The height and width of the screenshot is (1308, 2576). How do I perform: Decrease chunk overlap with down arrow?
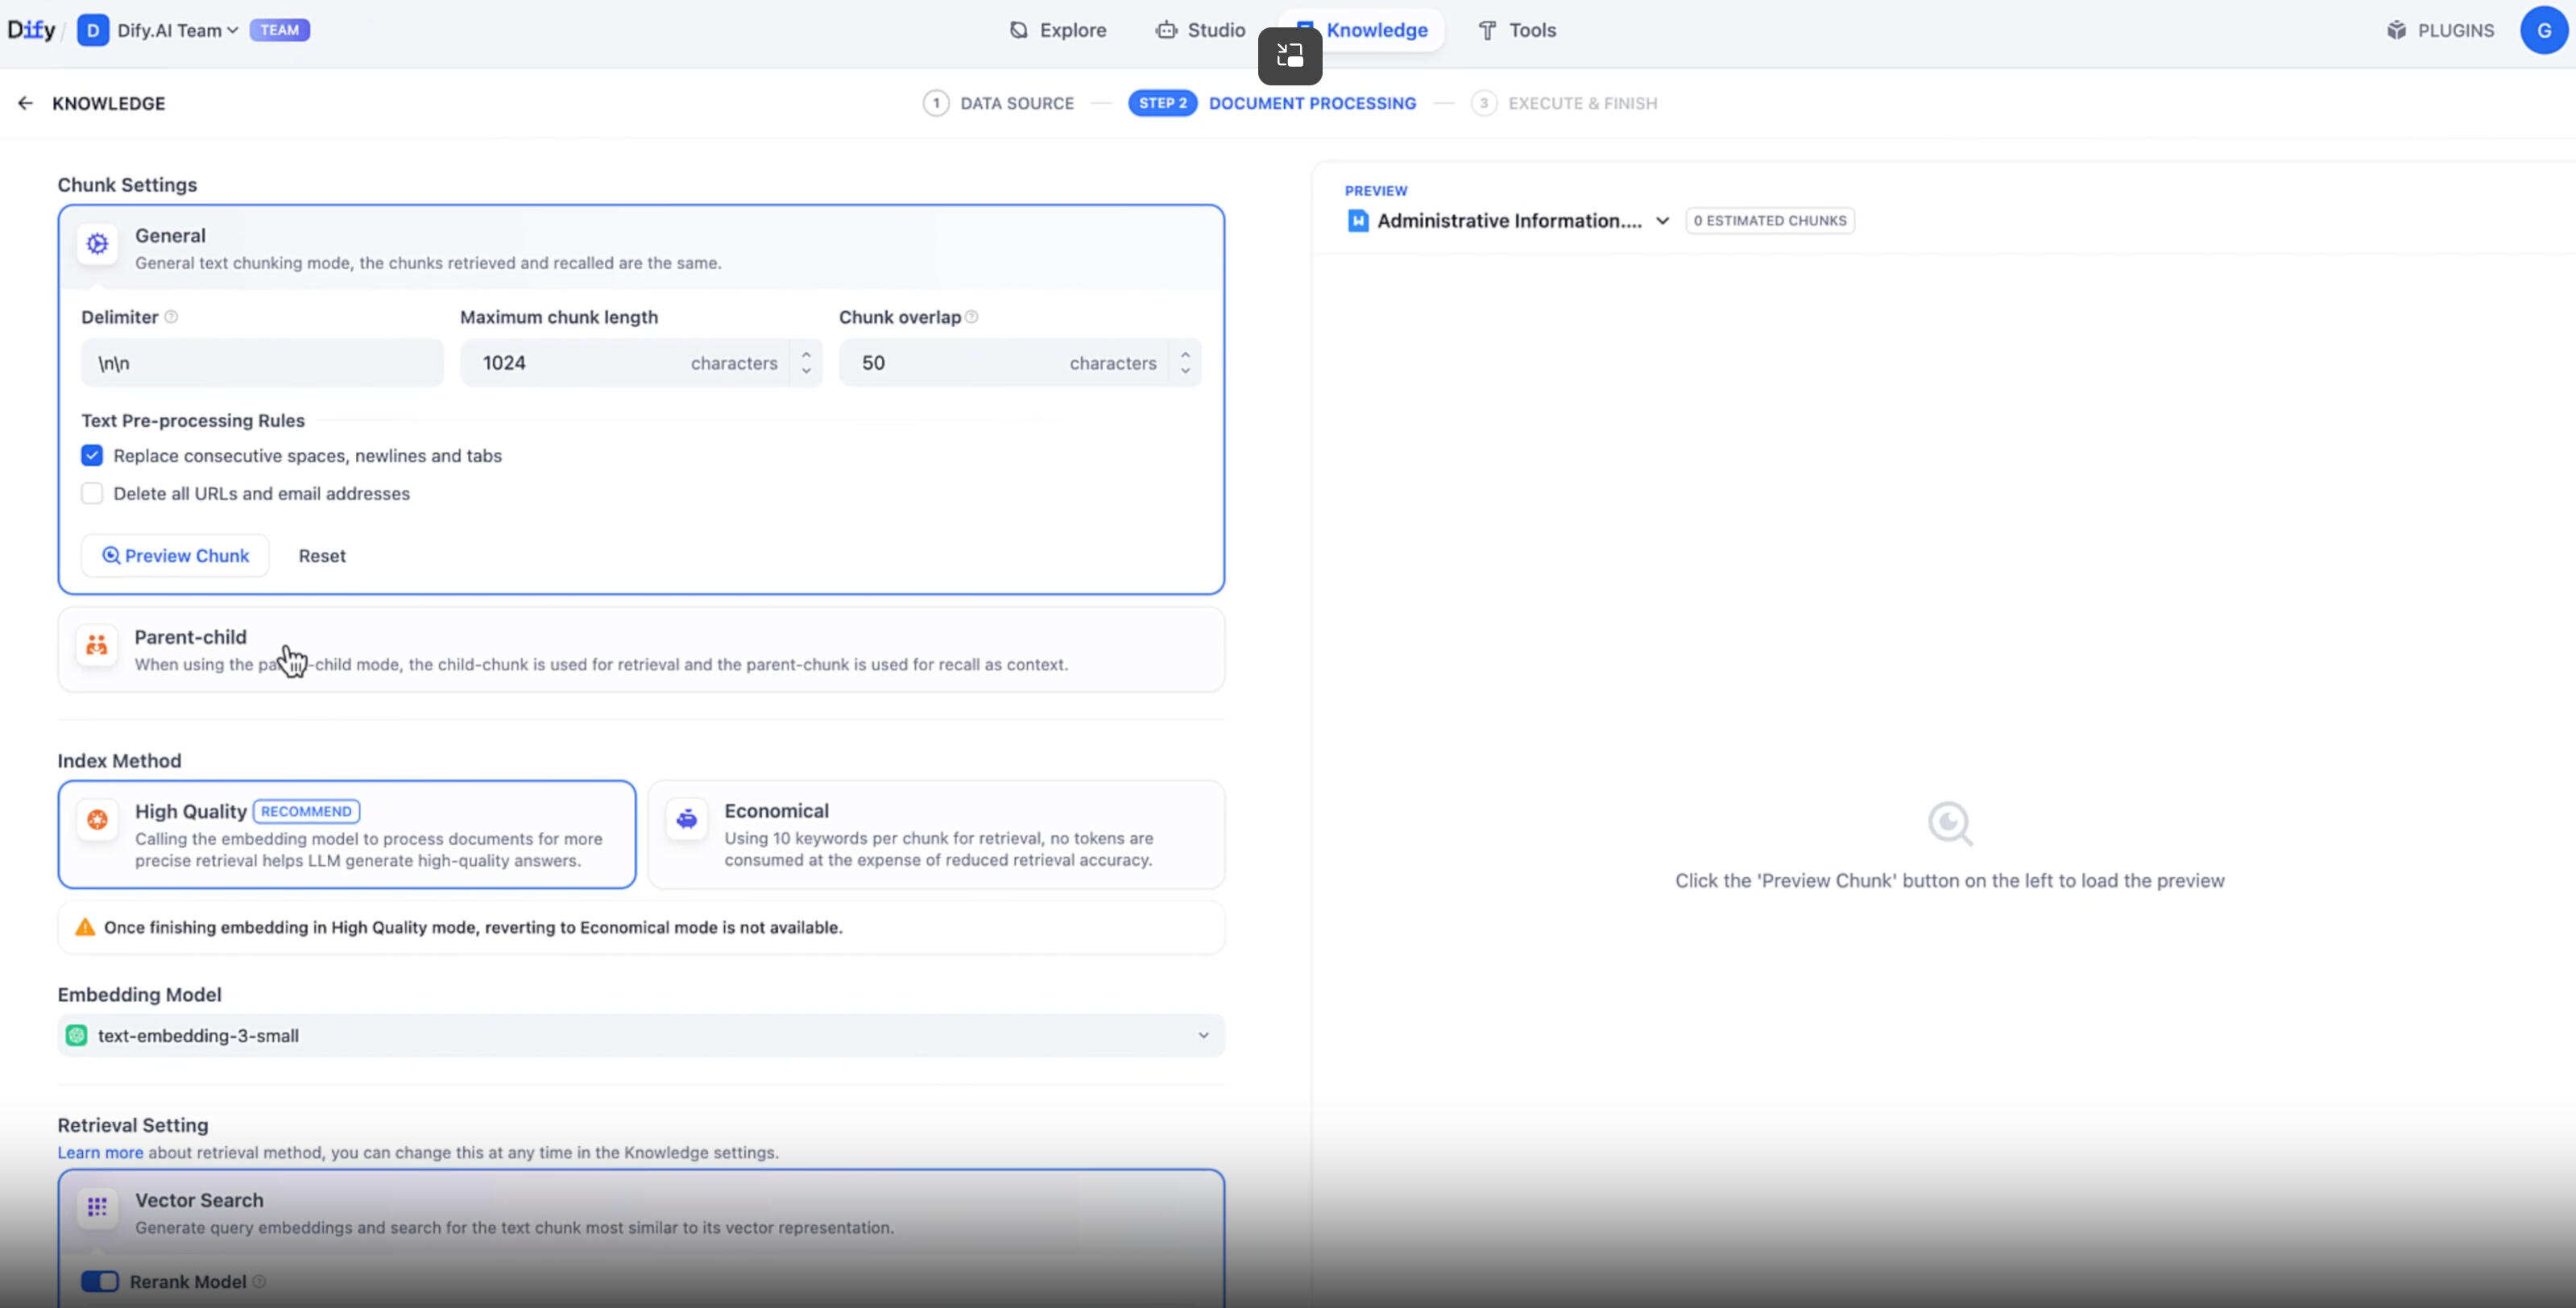tap(1185, 372)
